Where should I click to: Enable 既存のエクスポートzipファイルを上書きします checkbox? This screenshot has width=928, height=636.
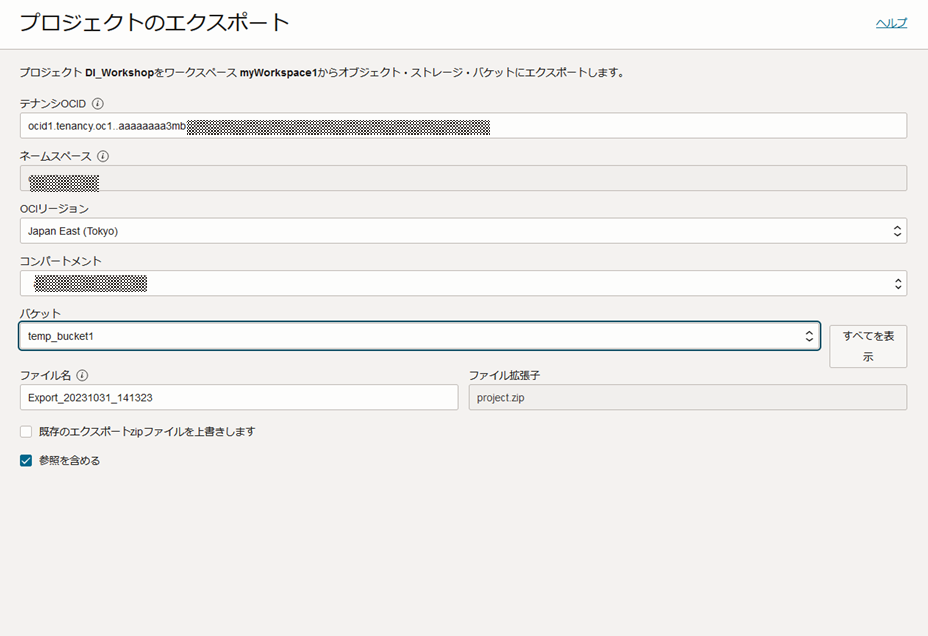point(26,432)
